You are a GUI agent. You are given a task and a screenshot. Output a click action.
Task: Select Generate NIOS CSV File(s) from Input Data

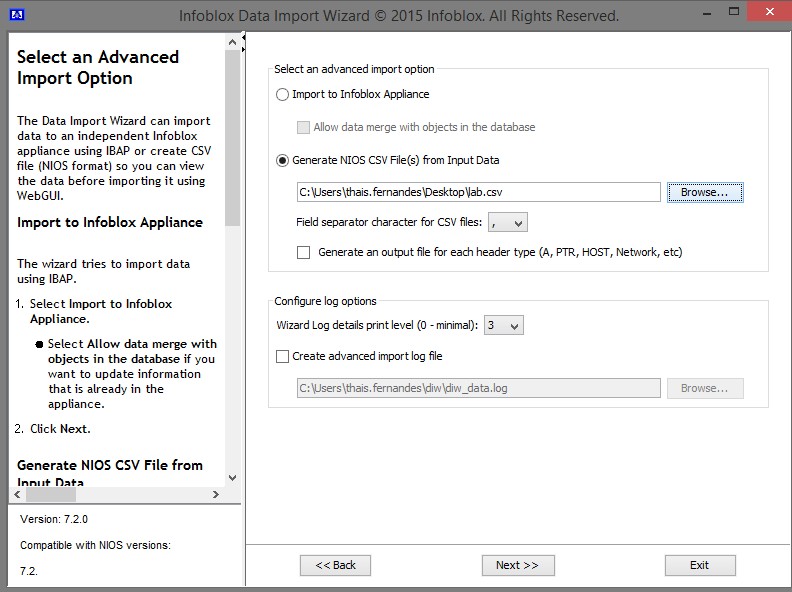coord(282,160)
